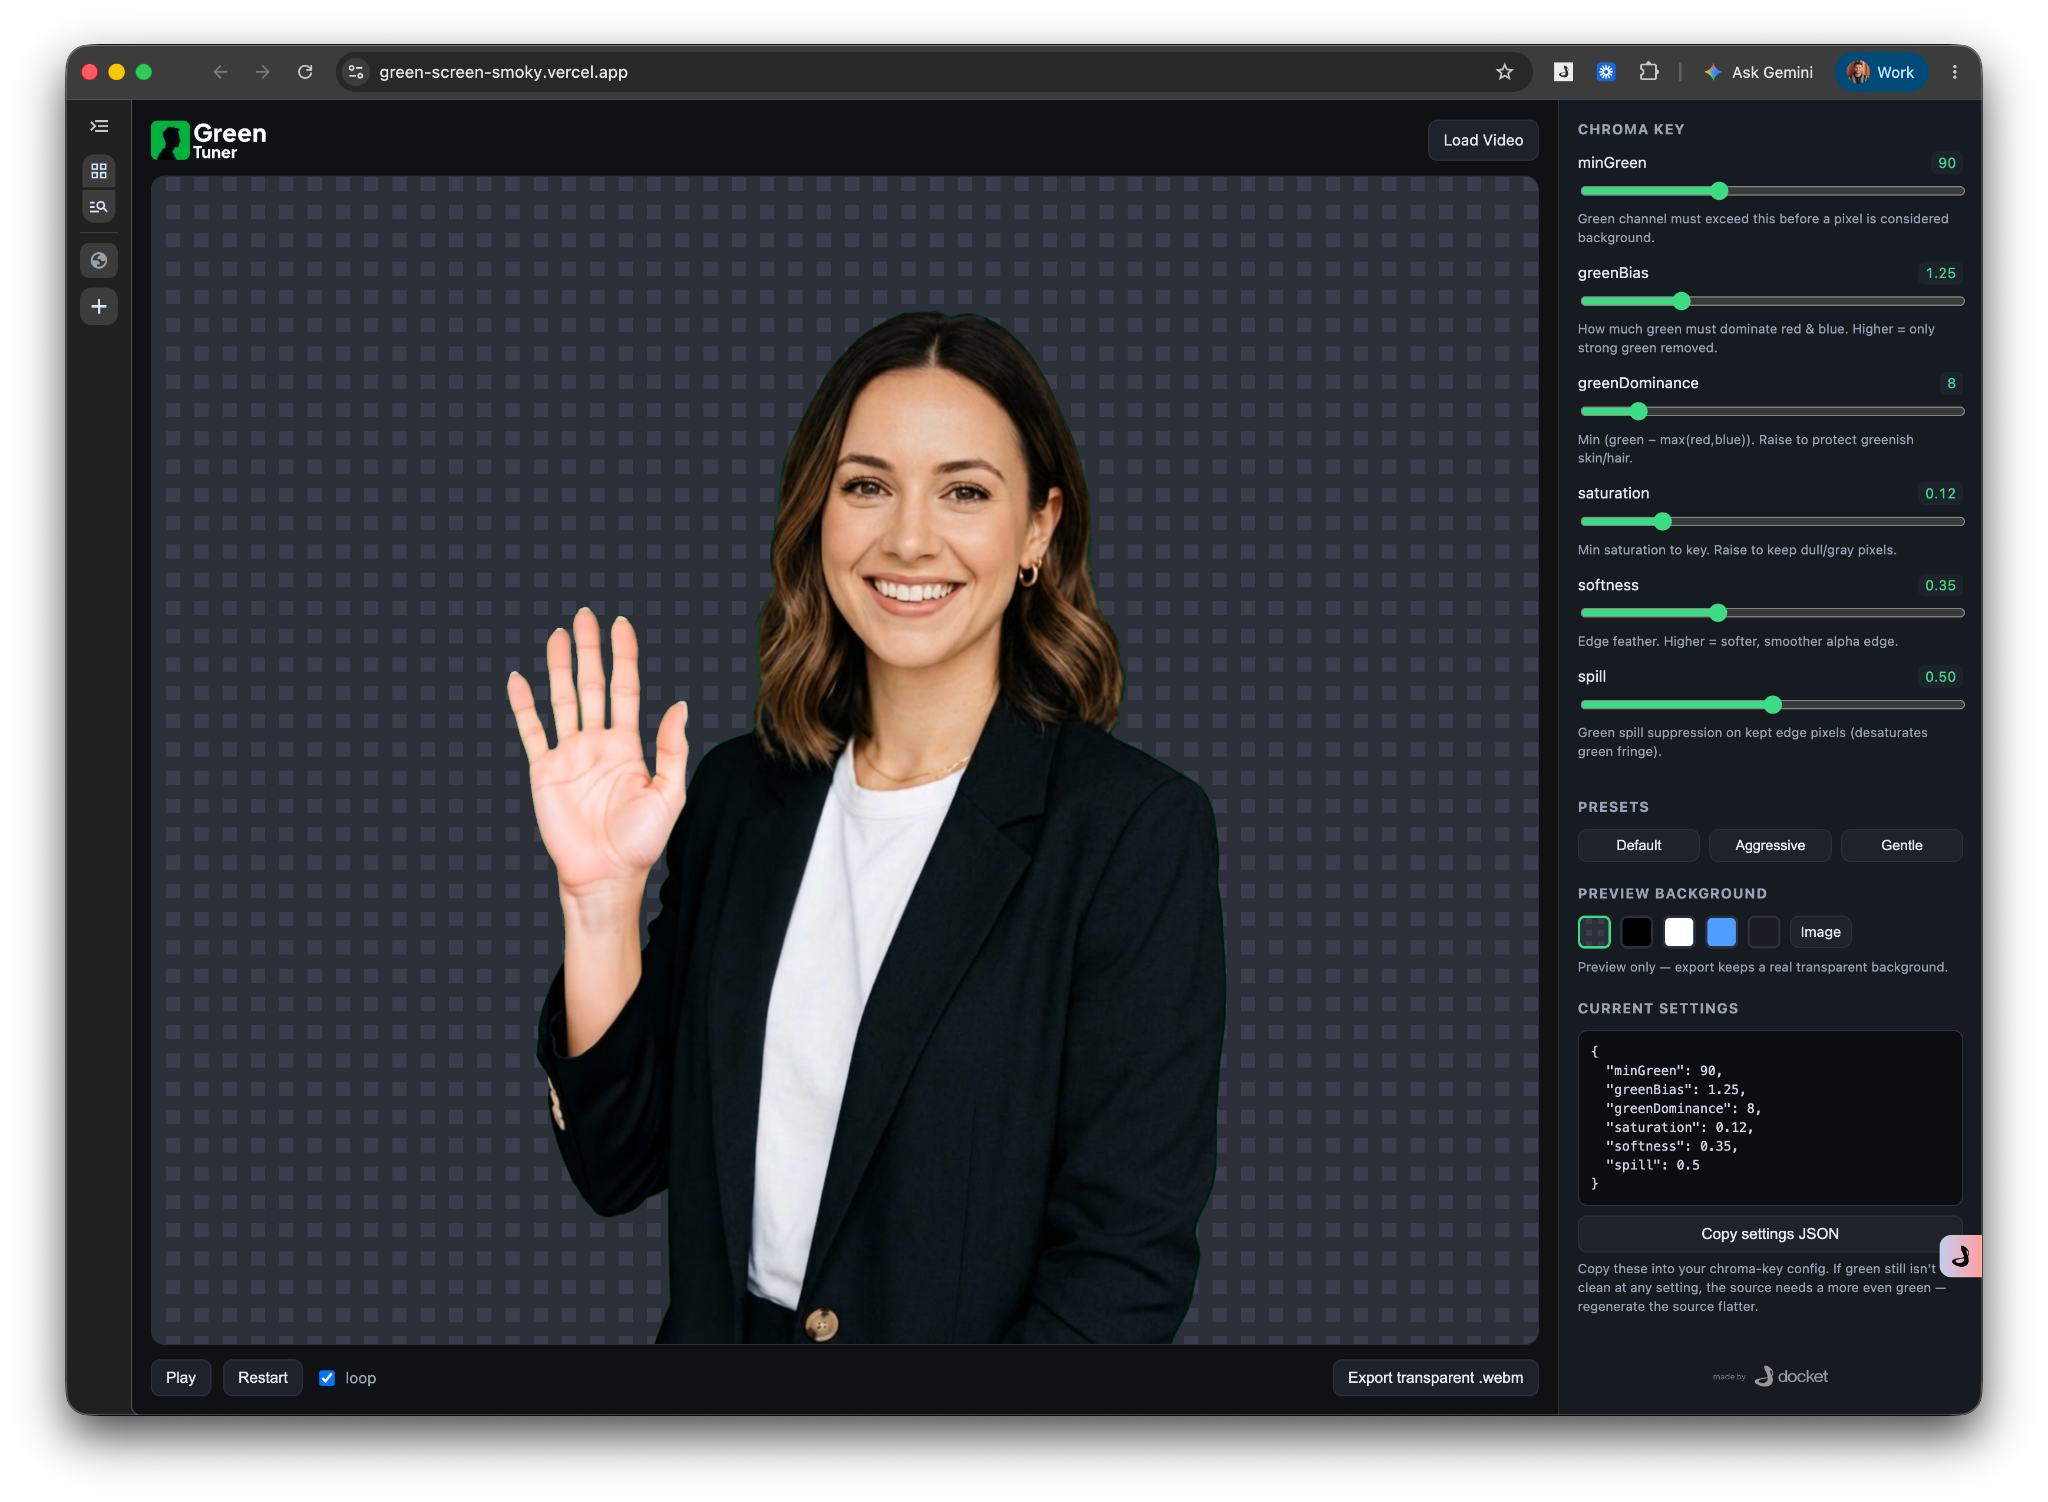Open the pink floating Docket widget
Viewport: 2048px width, 1502px height.
pyautogui.click(x=1961, y=1256)
